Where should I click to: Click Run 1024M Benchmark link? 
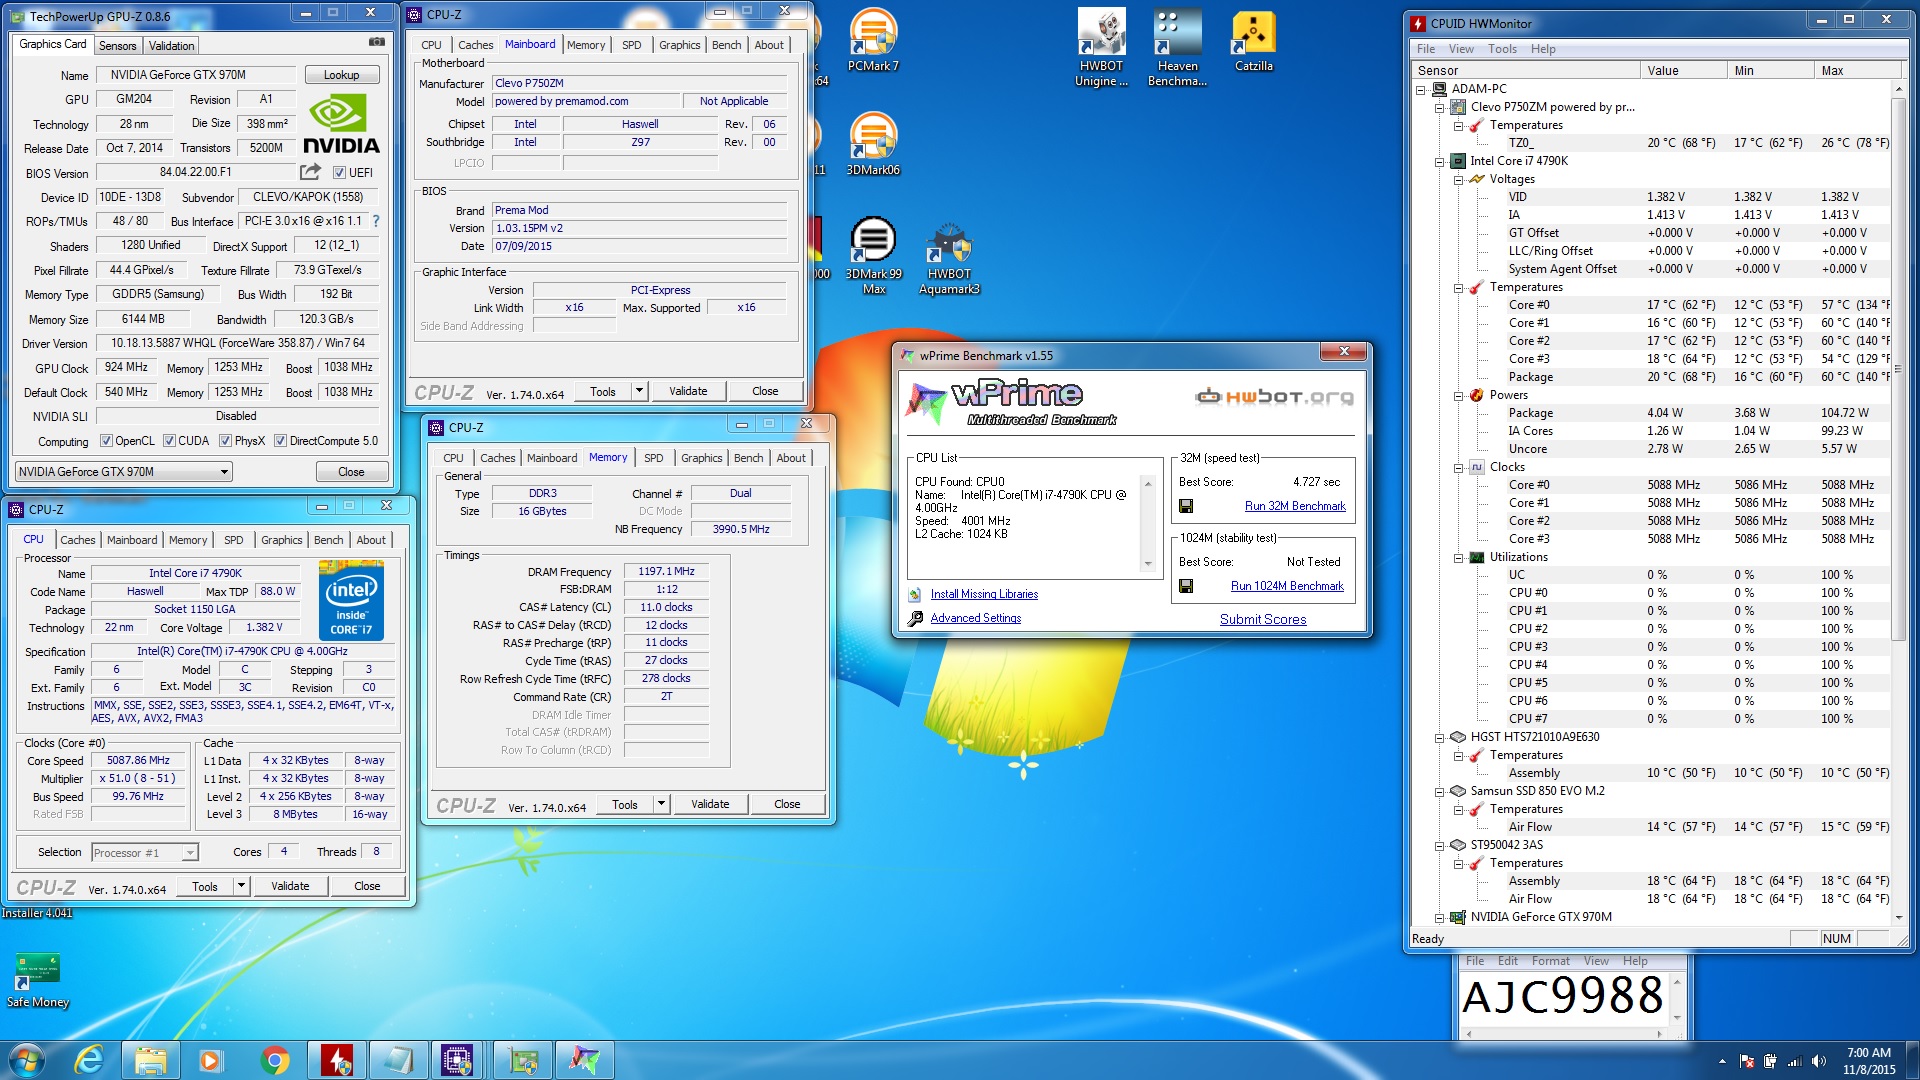(x=1287, y=586)
